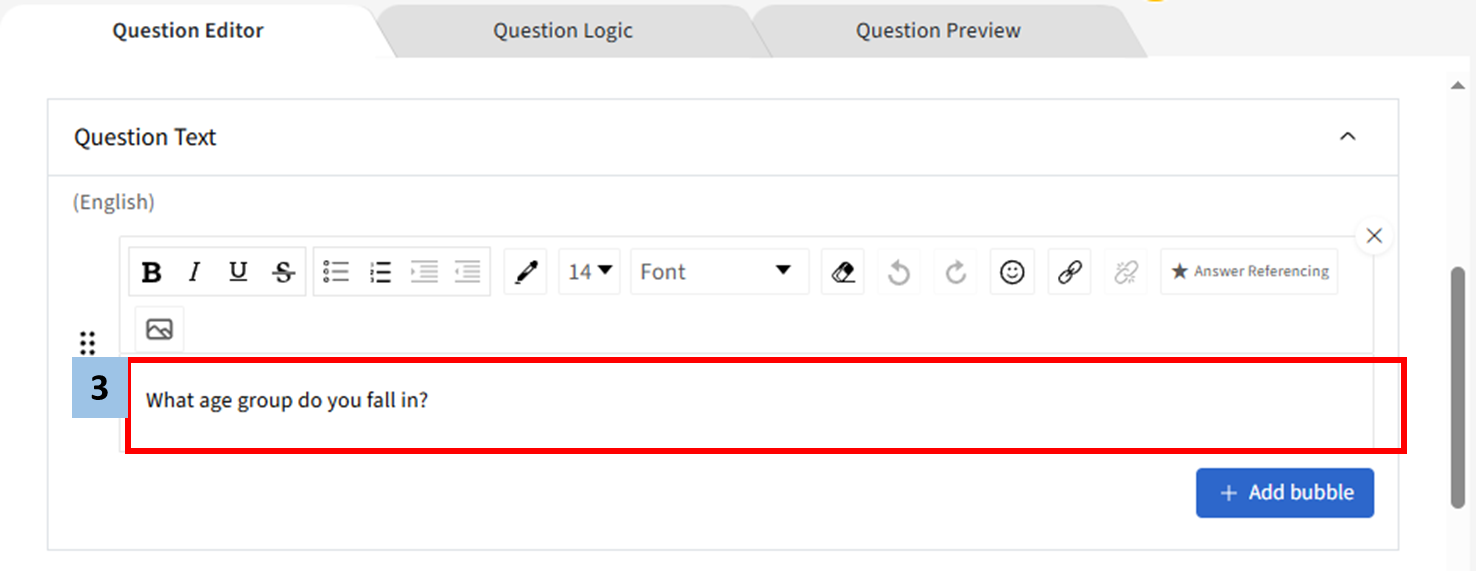
Task: Toggle bold text formatting
Action: point(152,272)
